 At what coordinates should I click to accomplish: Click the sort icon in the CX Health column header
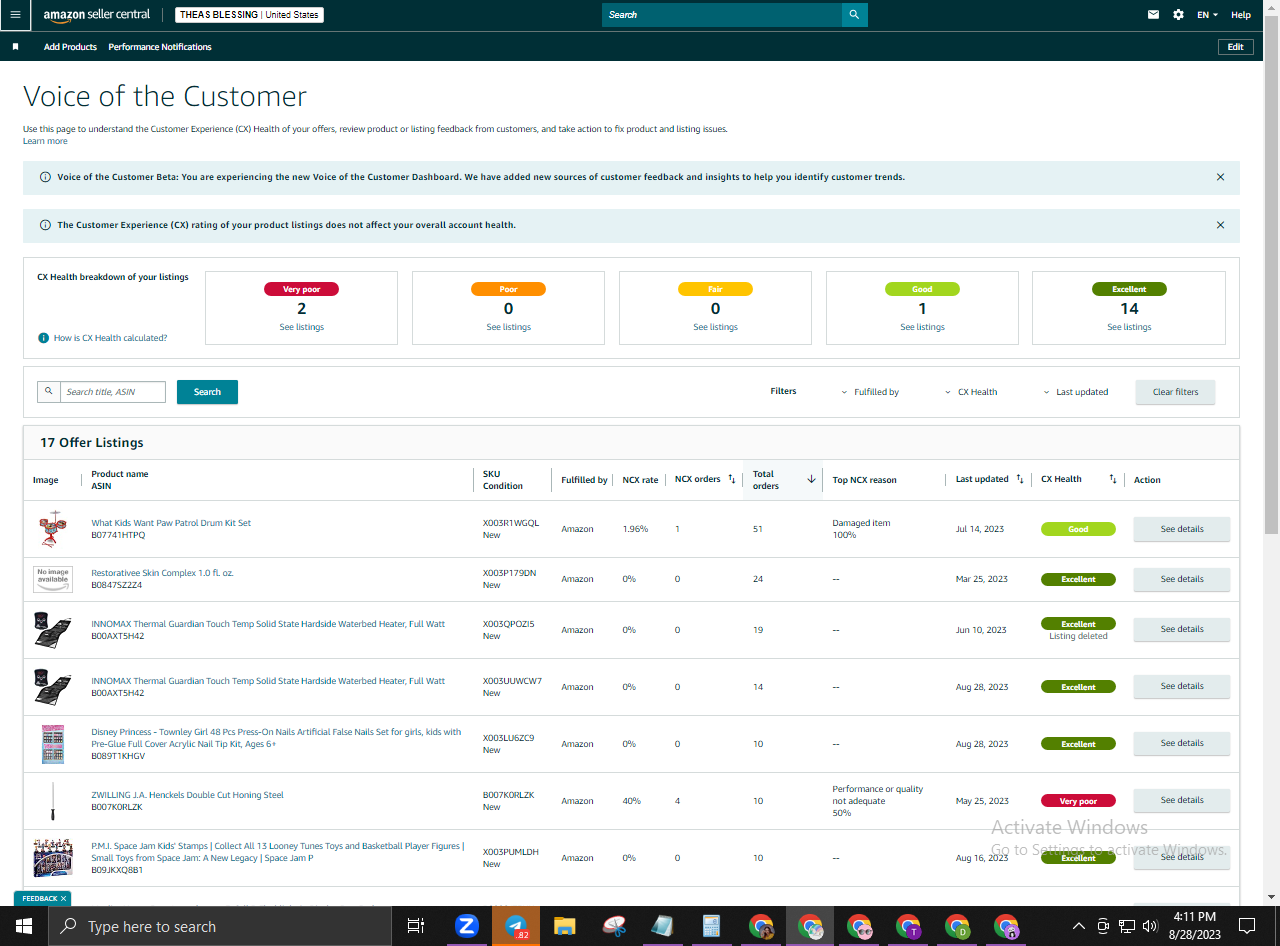[x=1113, y=479]
